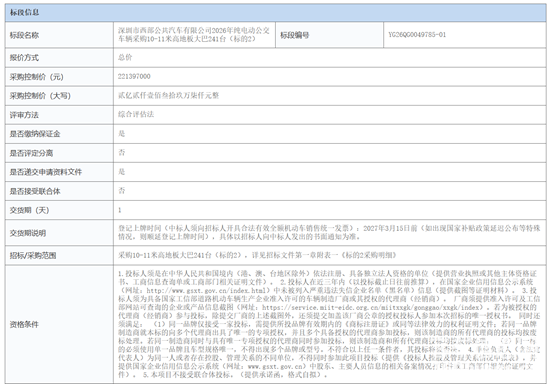Click the 标段信息 section header
Image resolution: width=550 pixels, height=384 pixels.
coord(275,13)
